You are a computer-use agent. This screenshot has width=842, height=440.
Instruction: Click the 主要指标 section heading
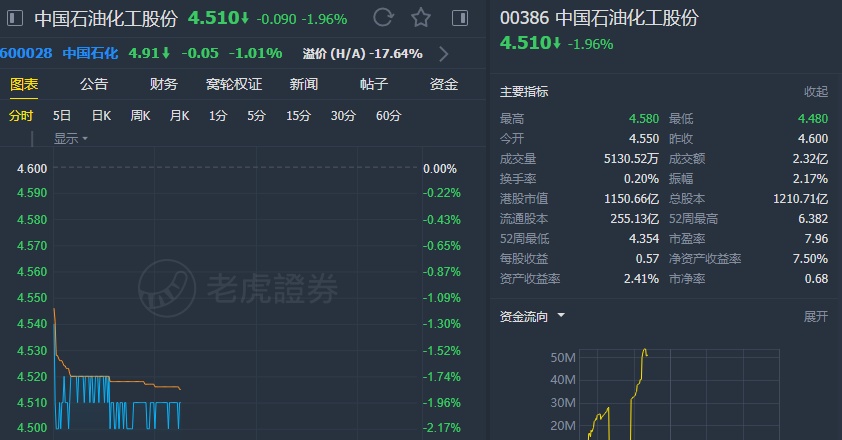(x=524, y=92)
